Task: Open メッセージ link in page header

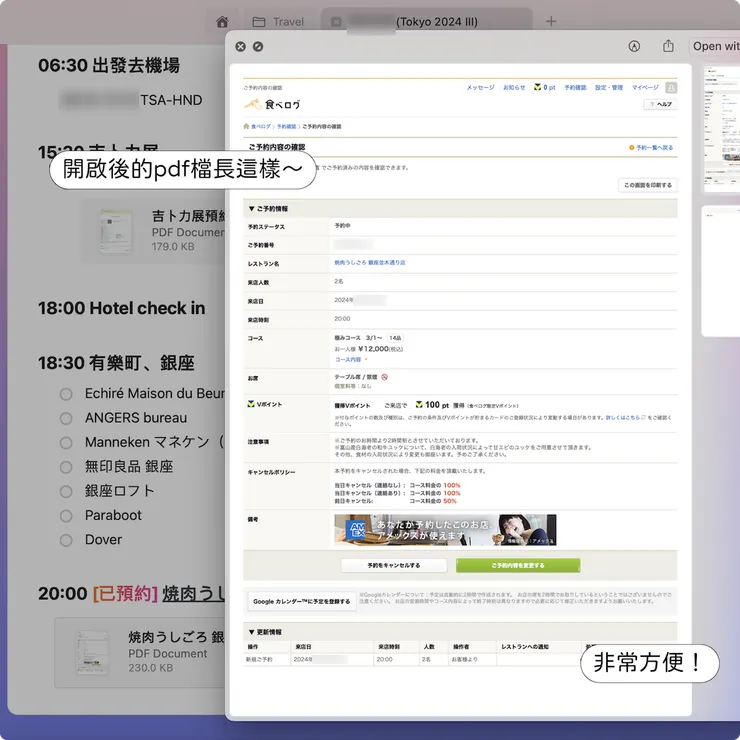Action: coord(480,87)
